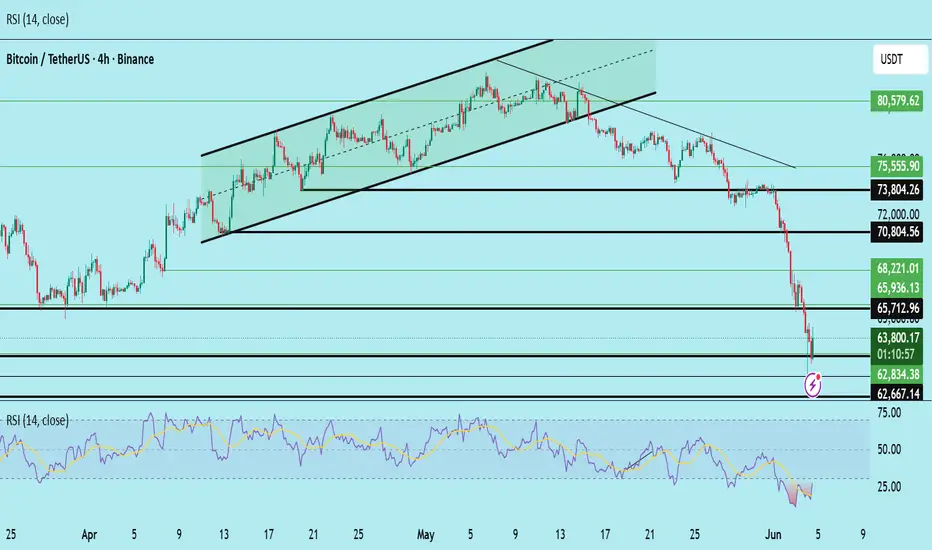The width and height of the screenshot is (932, 550).
Task: Select the 75,555.90 green price label
Action: 898,166
